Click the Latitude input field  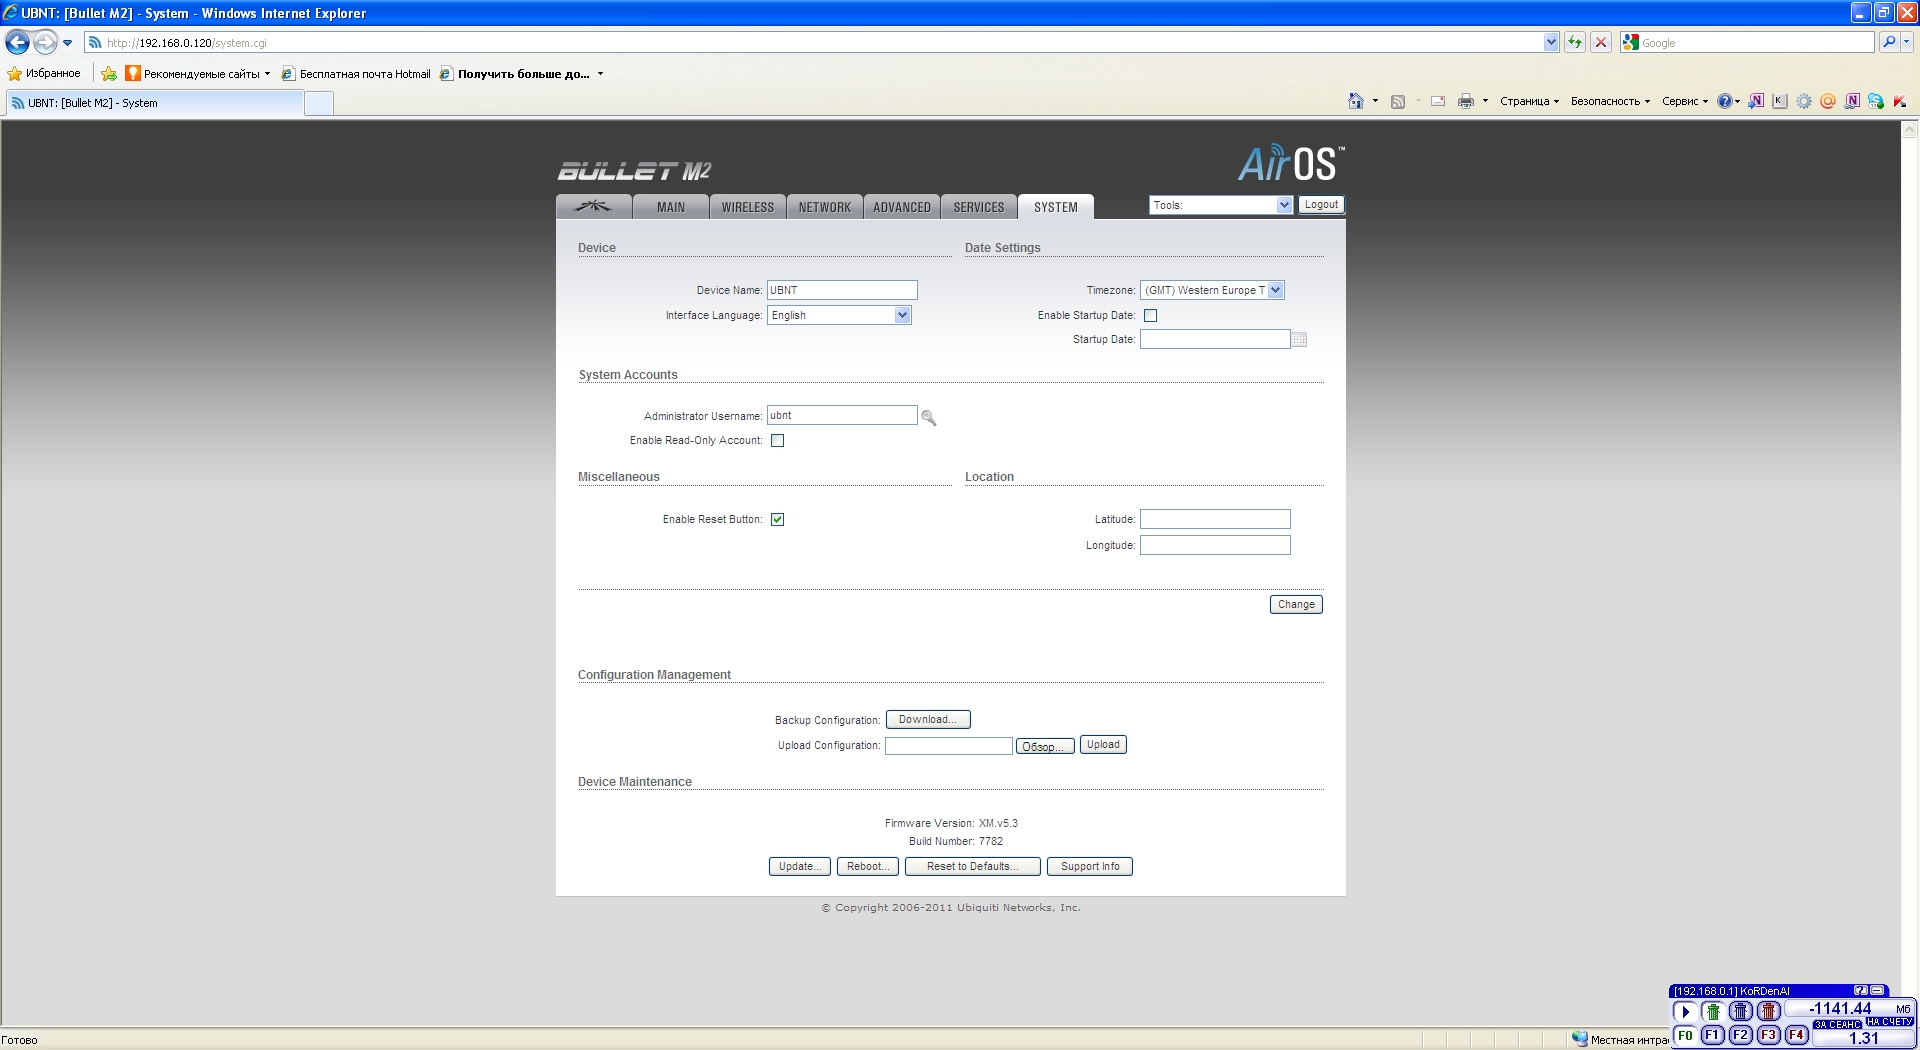tap(1215, 519)
